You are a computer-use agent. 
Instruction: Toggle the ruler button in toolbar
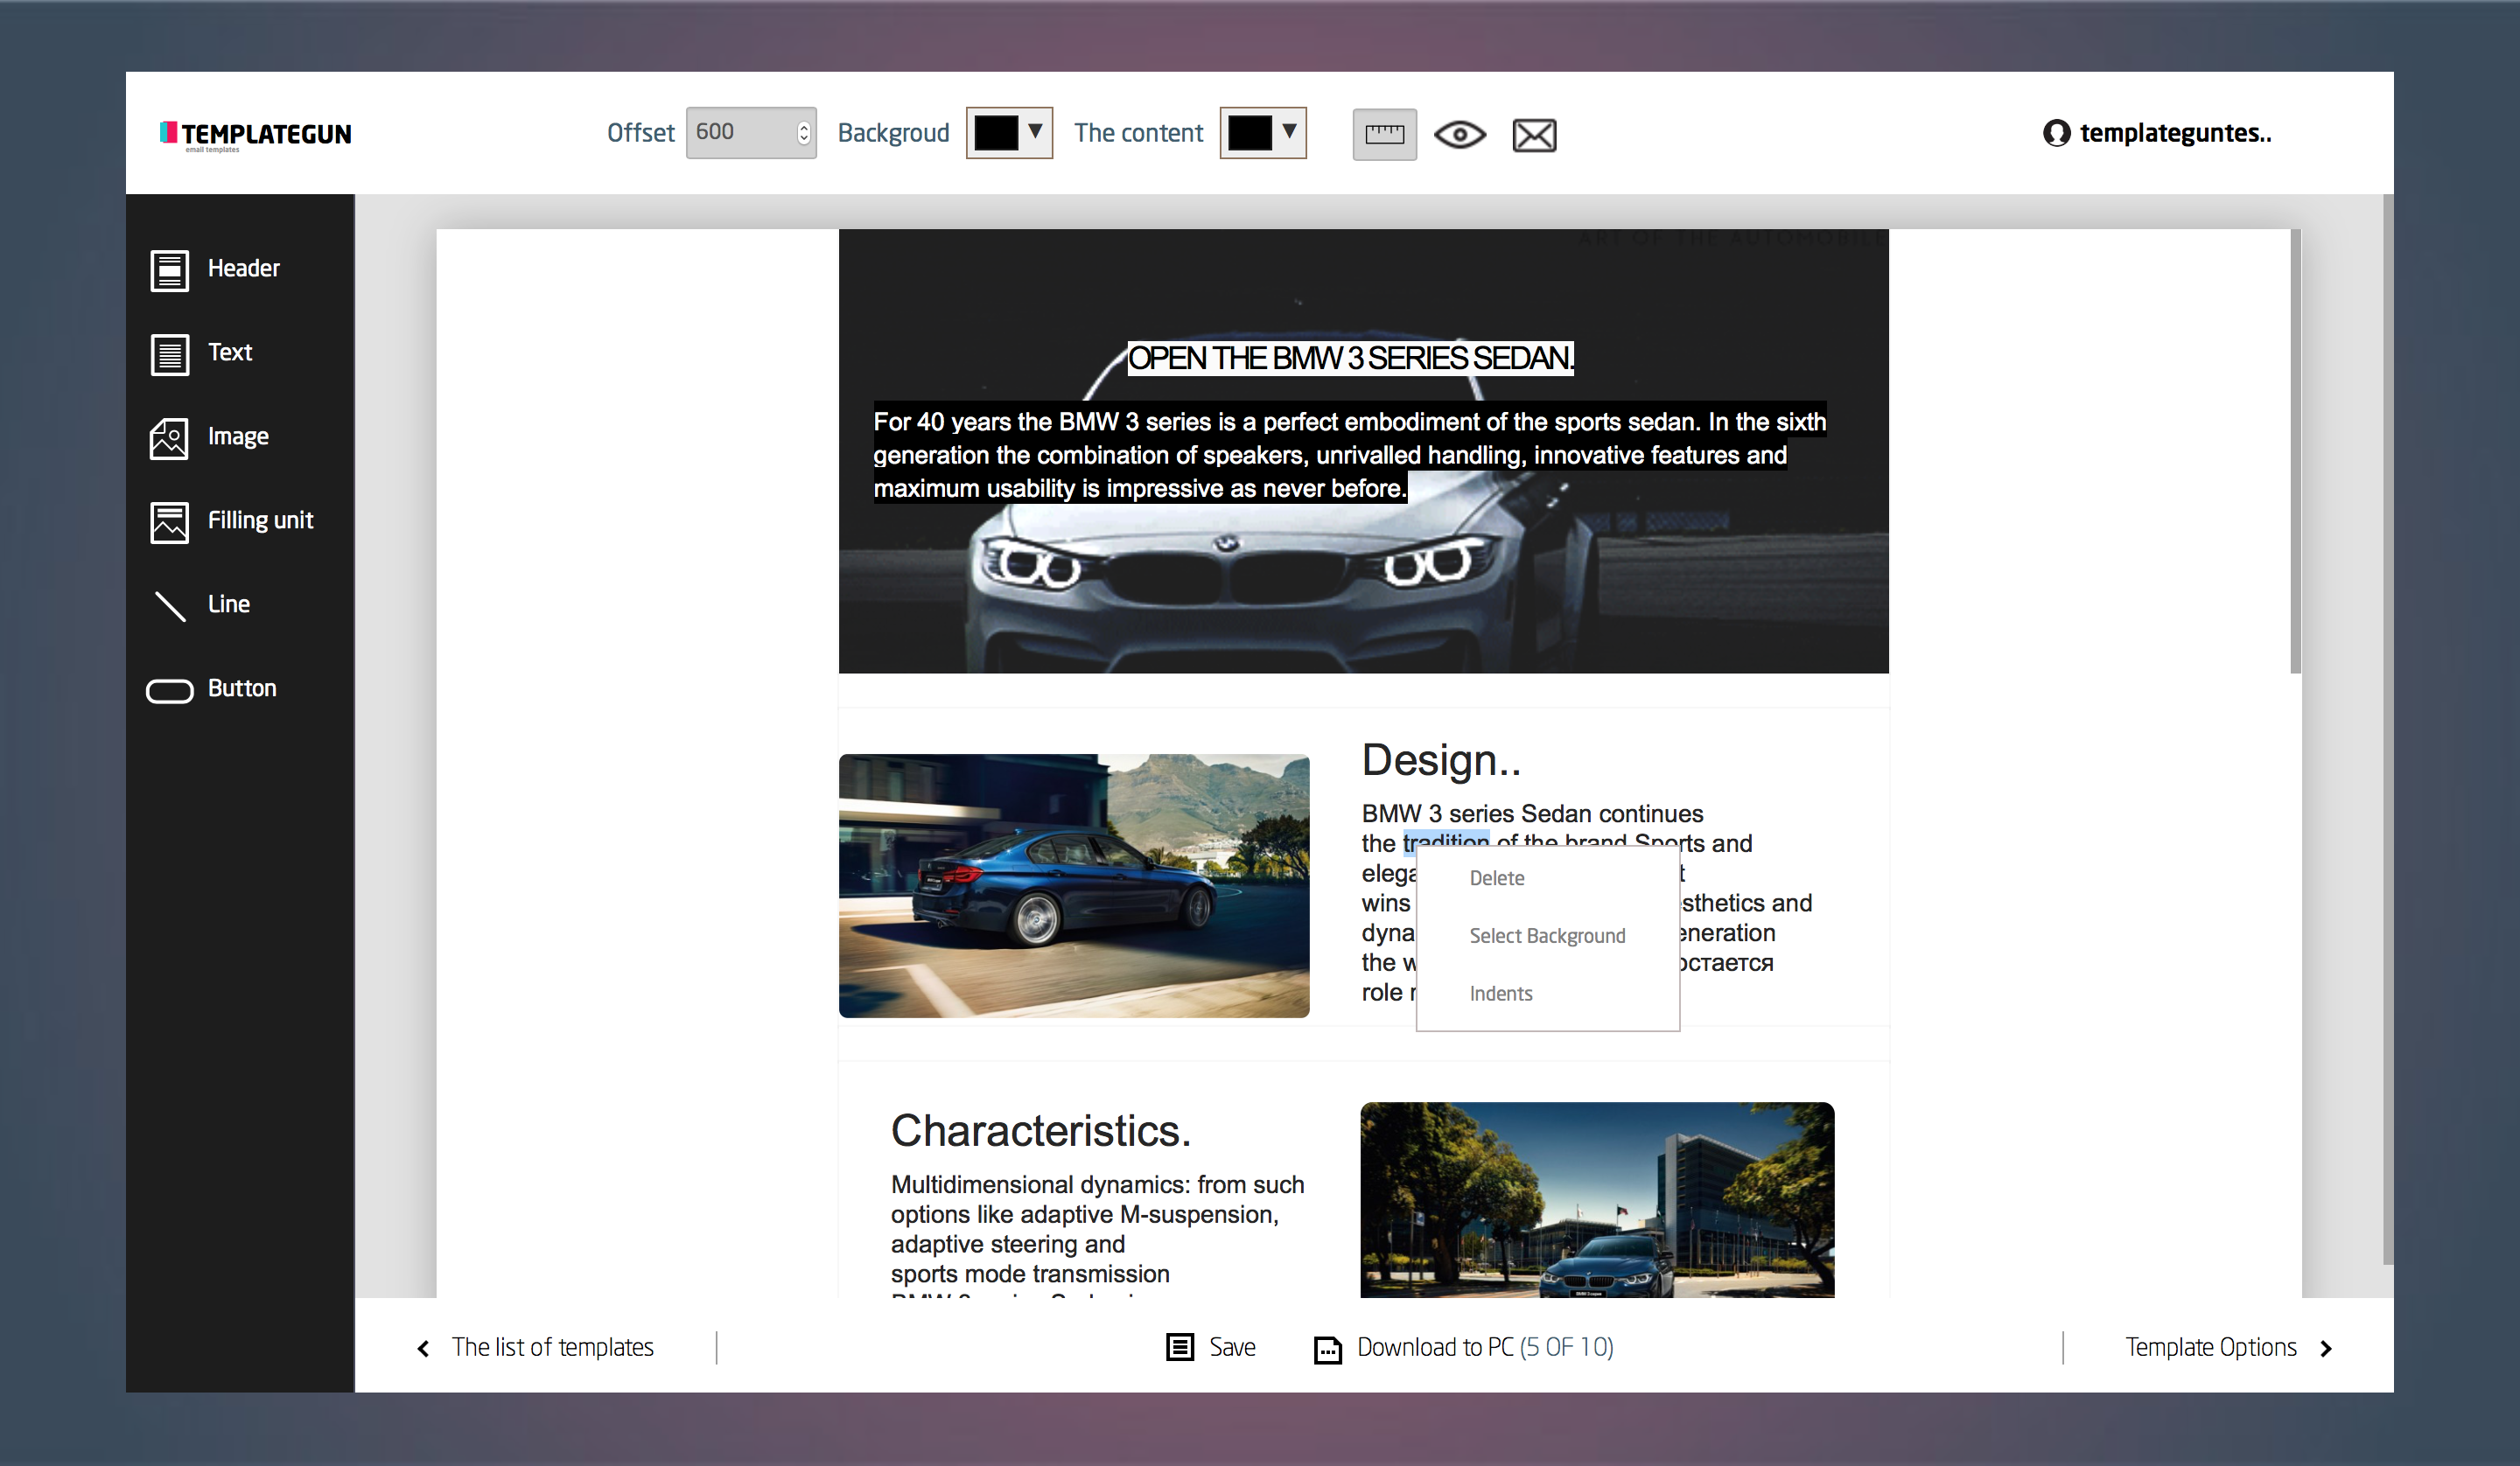point(1384,135)
